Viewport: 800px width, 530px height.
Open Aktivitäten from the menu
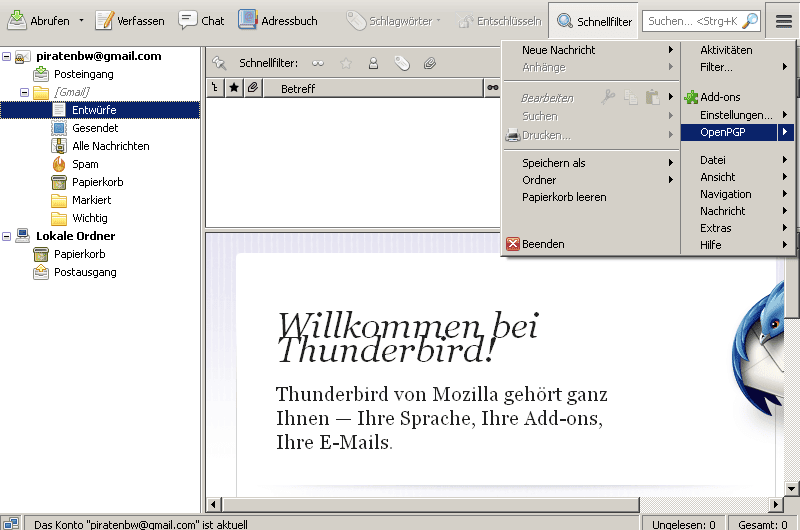pyautogui.click(x=738, y=50)
